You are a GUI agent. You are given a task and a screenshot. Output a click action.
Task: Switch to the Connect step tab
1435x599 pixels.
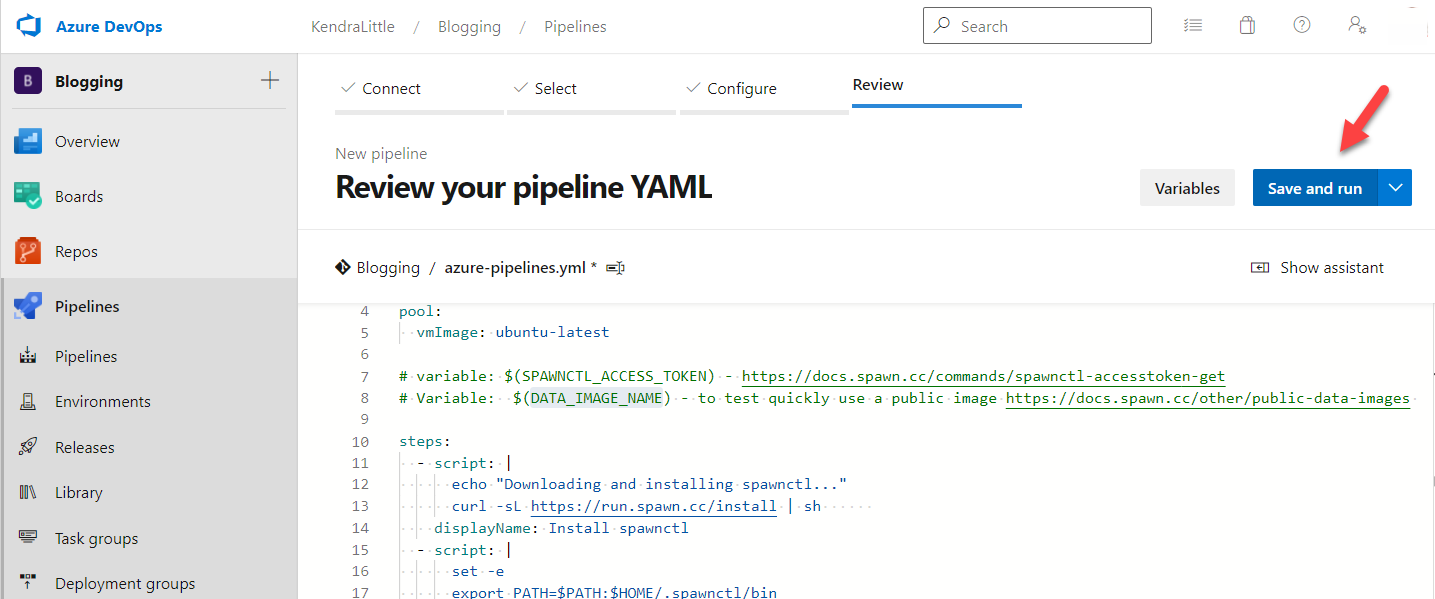(x=391, y=88)
